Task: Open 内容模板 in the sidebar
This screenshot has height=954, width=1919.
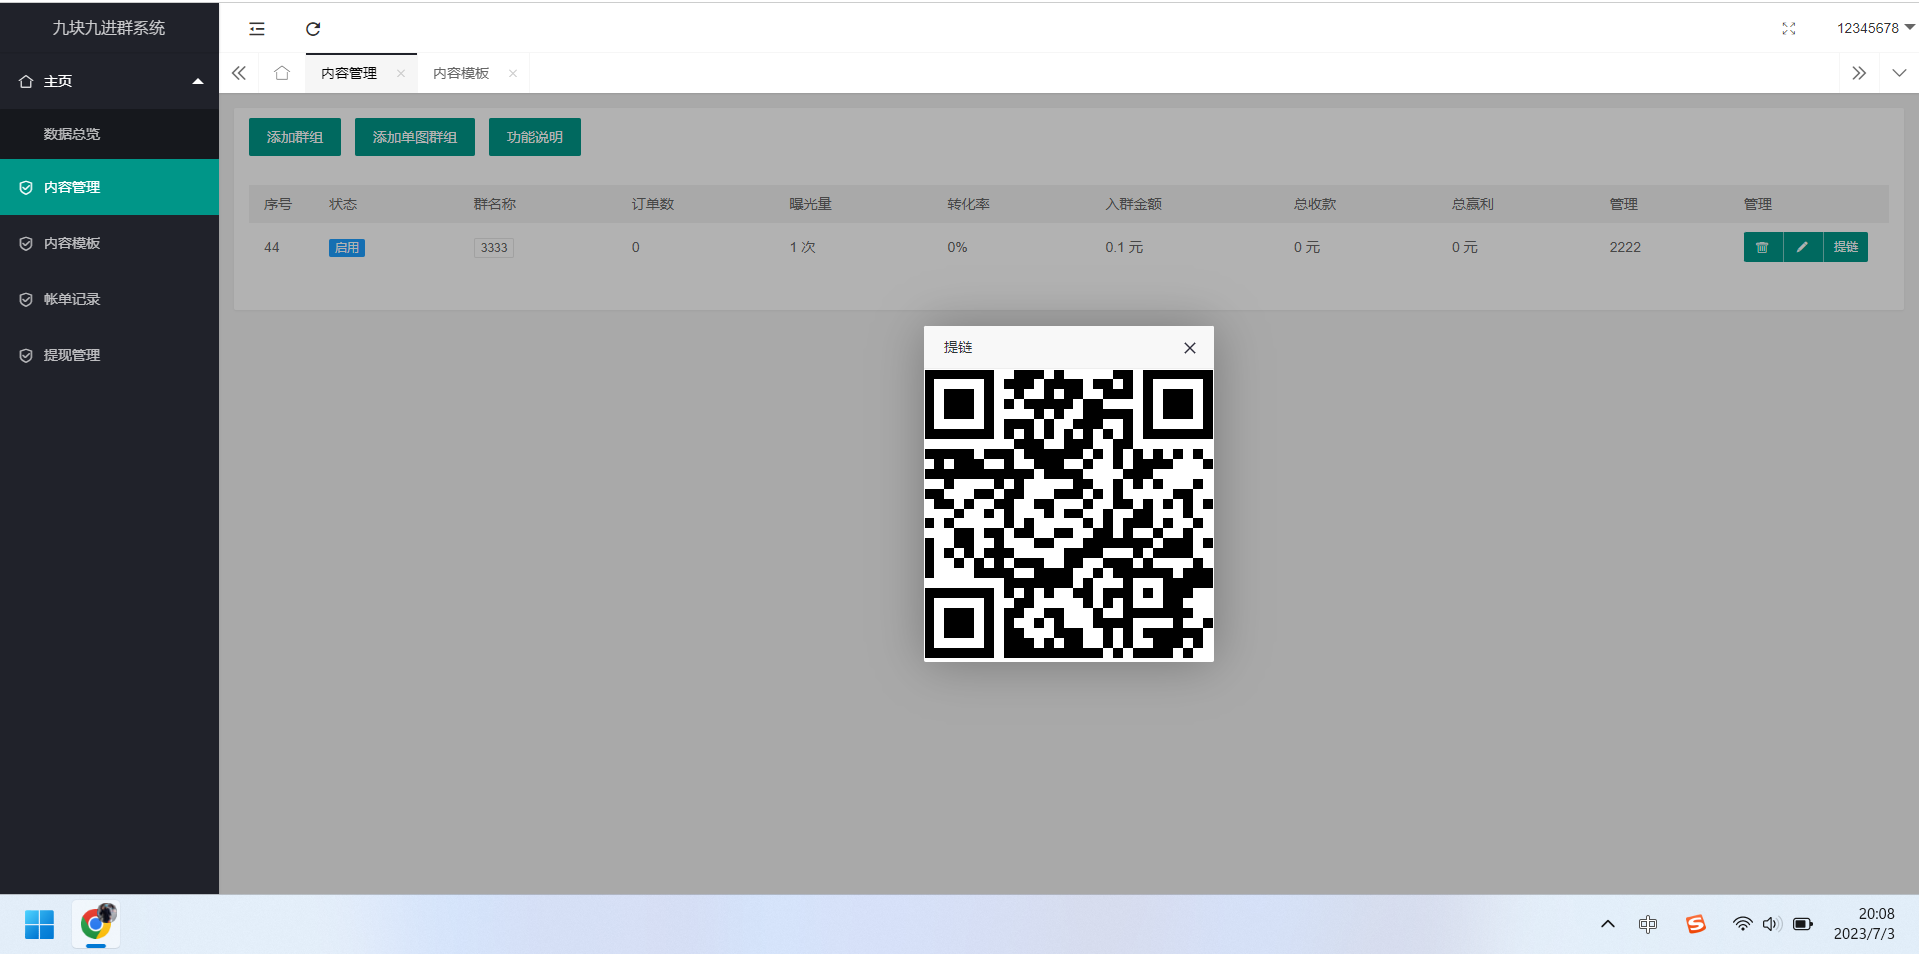Action: 109,243
